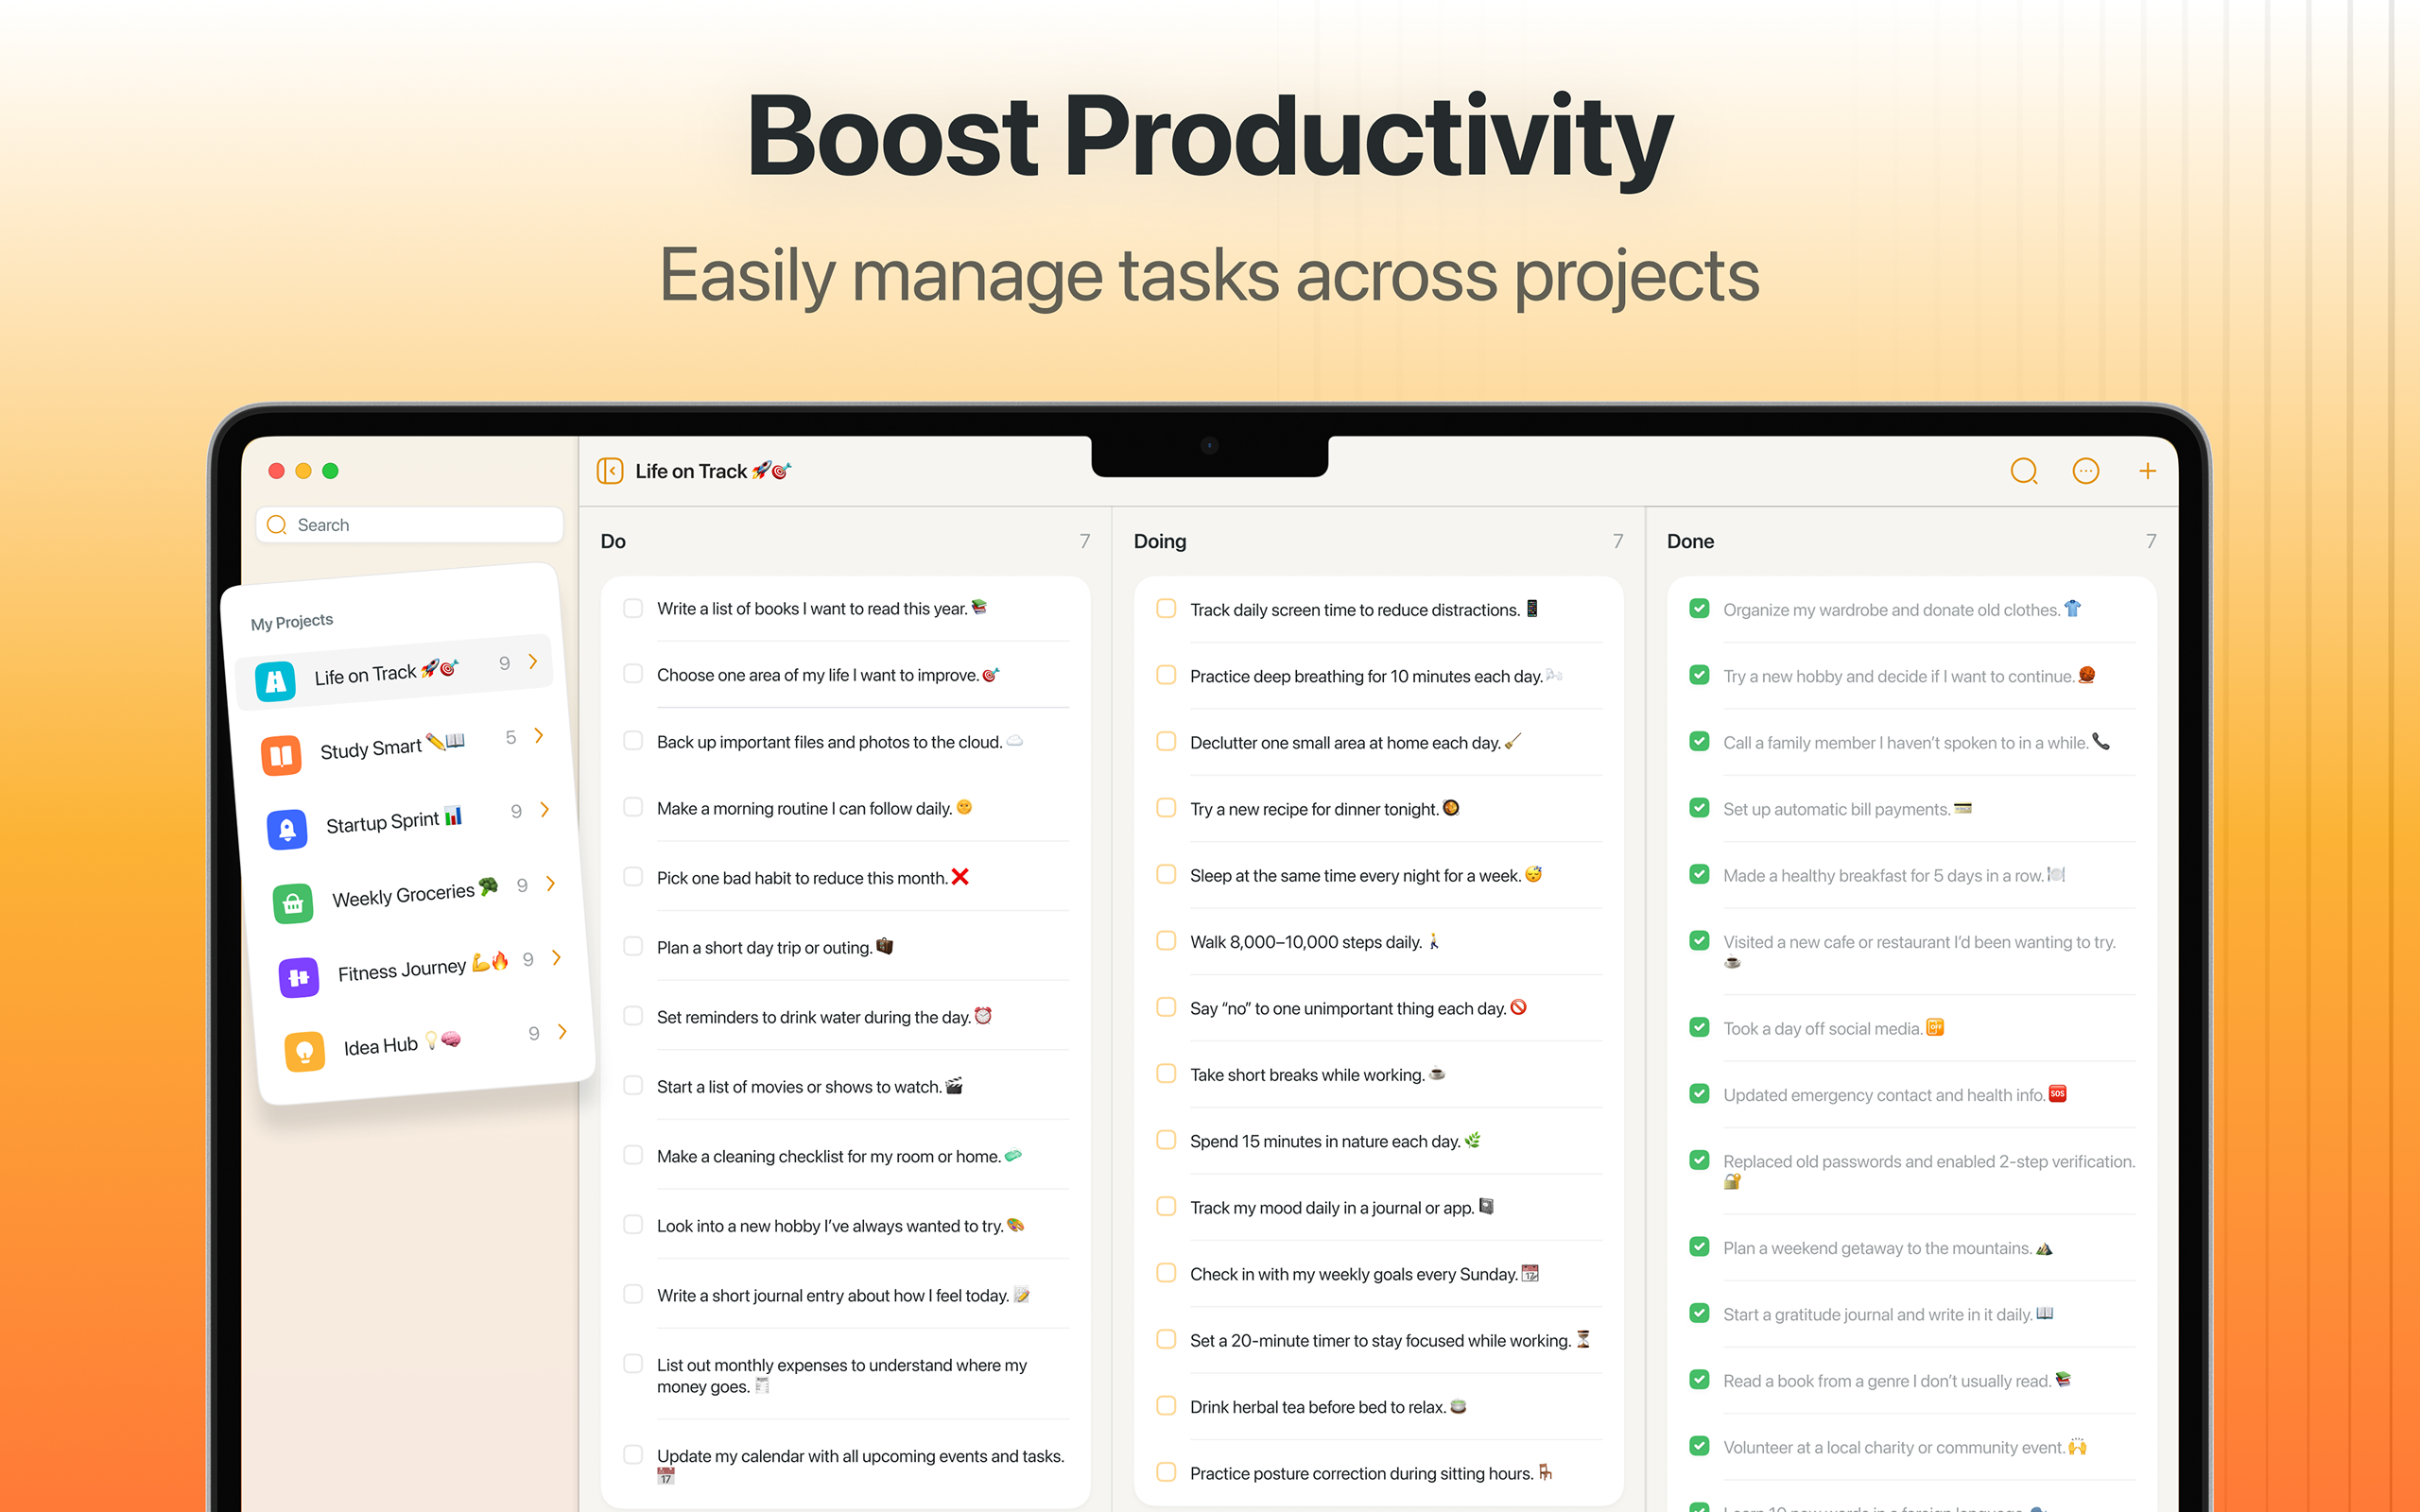Check 'Pick one bad habit' task
Image resolution: width=2420 pixels, height=1512 pixels.
633,877
